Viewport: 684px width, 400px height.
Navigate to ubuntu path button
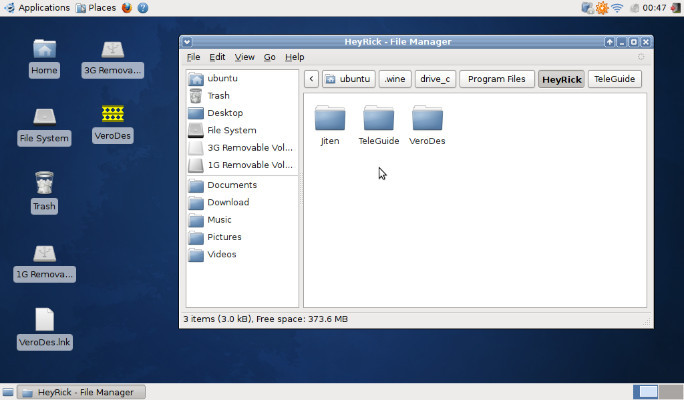(x=349, y=79)
